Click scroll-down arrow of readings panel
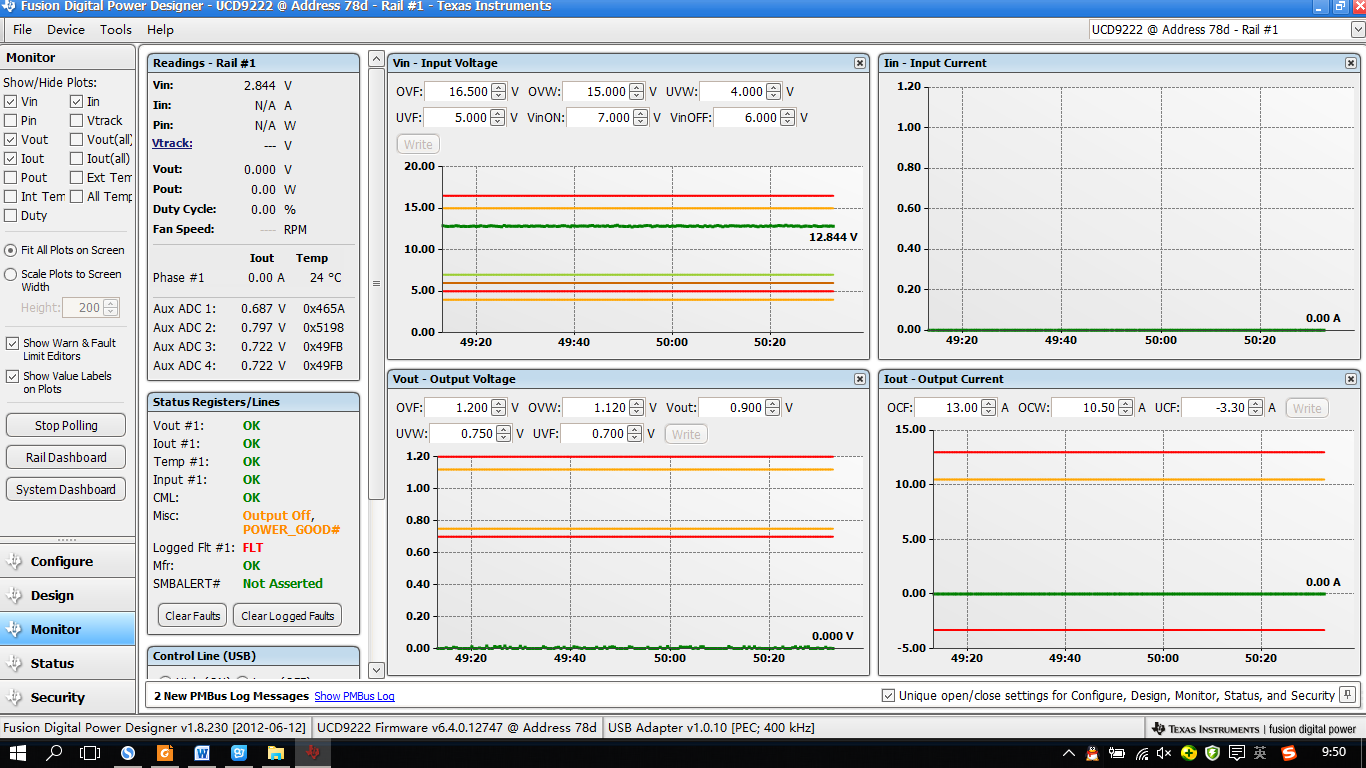Viewport: 1366px width, 768px height. point(376,670)
